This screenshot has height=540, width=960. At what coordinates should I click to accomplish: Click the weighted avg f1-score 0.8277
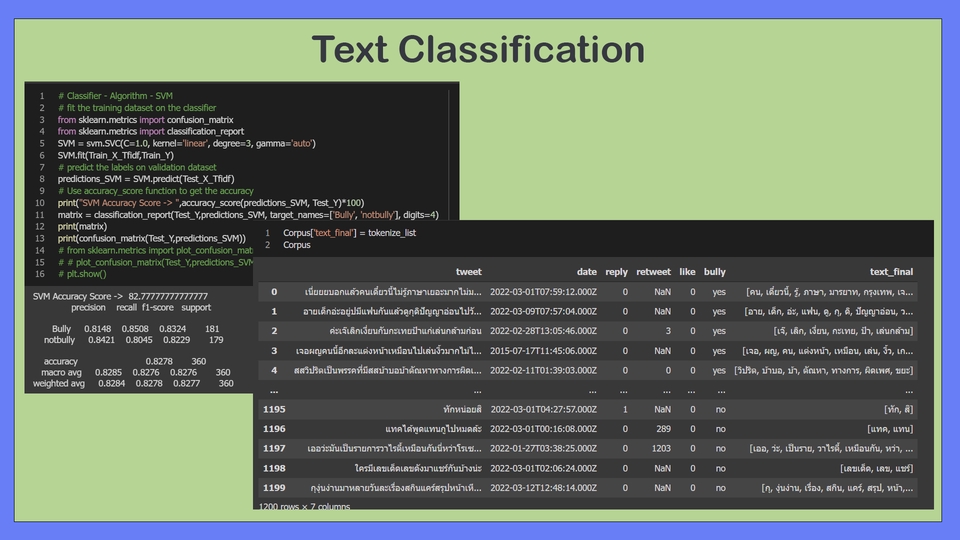tap(186, 384)
